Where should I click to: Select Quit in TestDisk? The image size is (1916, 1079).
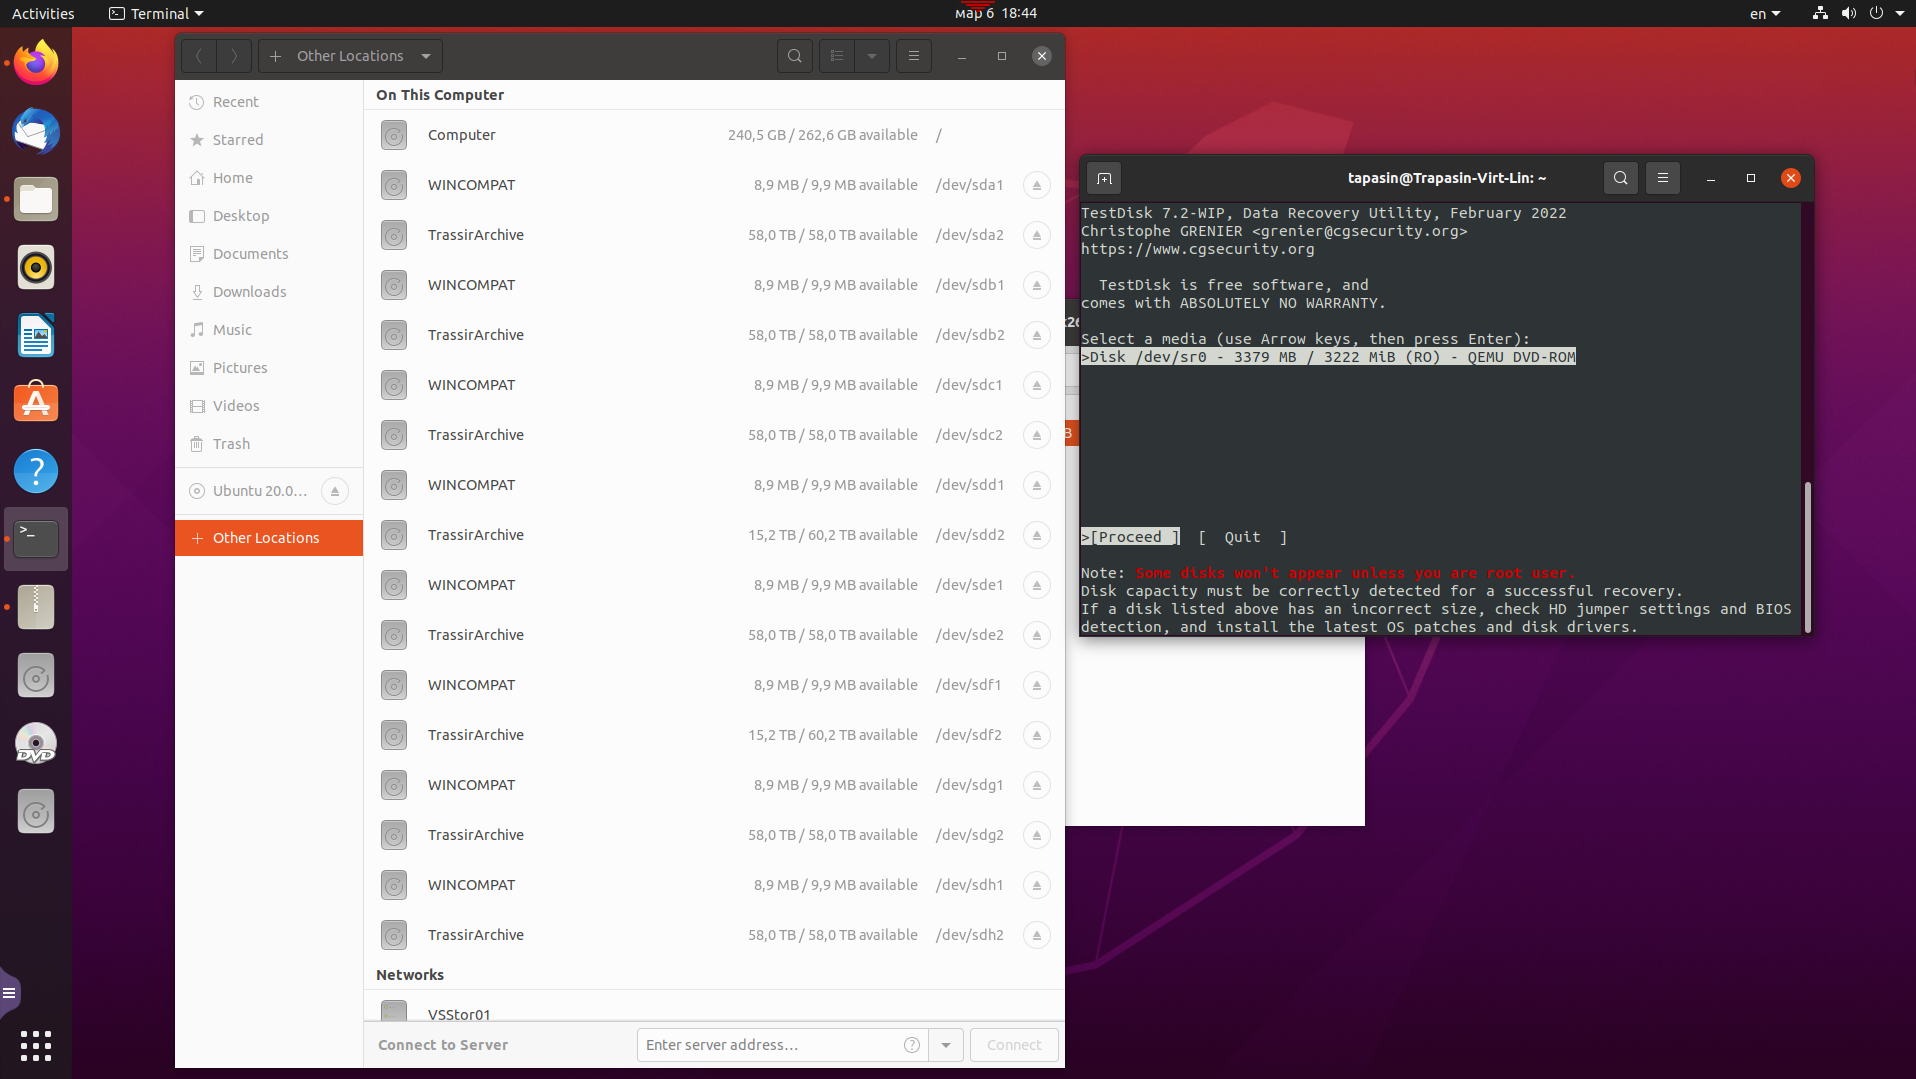[x=1243, y=537]
